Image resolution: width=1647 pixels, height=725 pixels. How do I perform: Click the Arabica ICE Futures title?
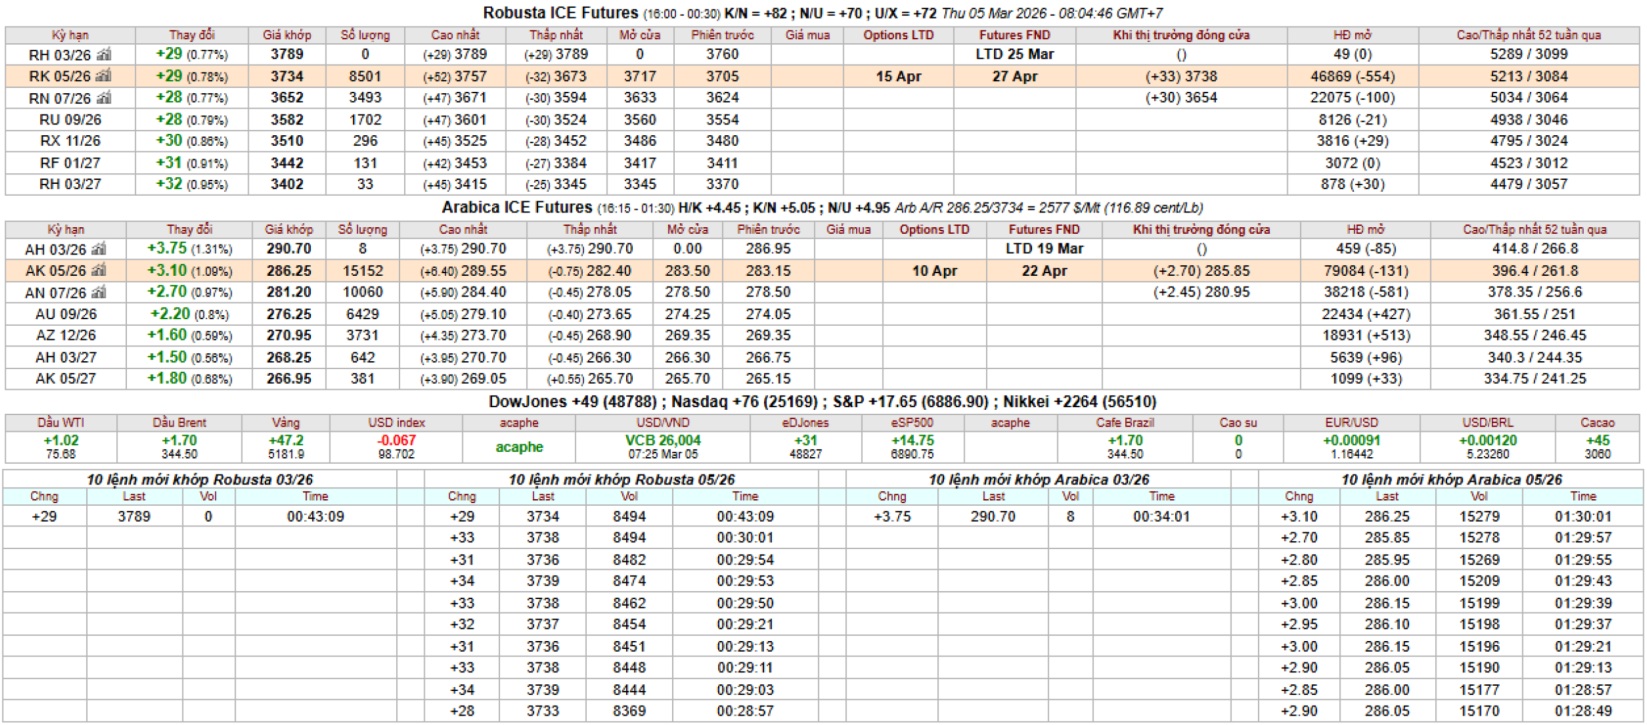point(517,207)
